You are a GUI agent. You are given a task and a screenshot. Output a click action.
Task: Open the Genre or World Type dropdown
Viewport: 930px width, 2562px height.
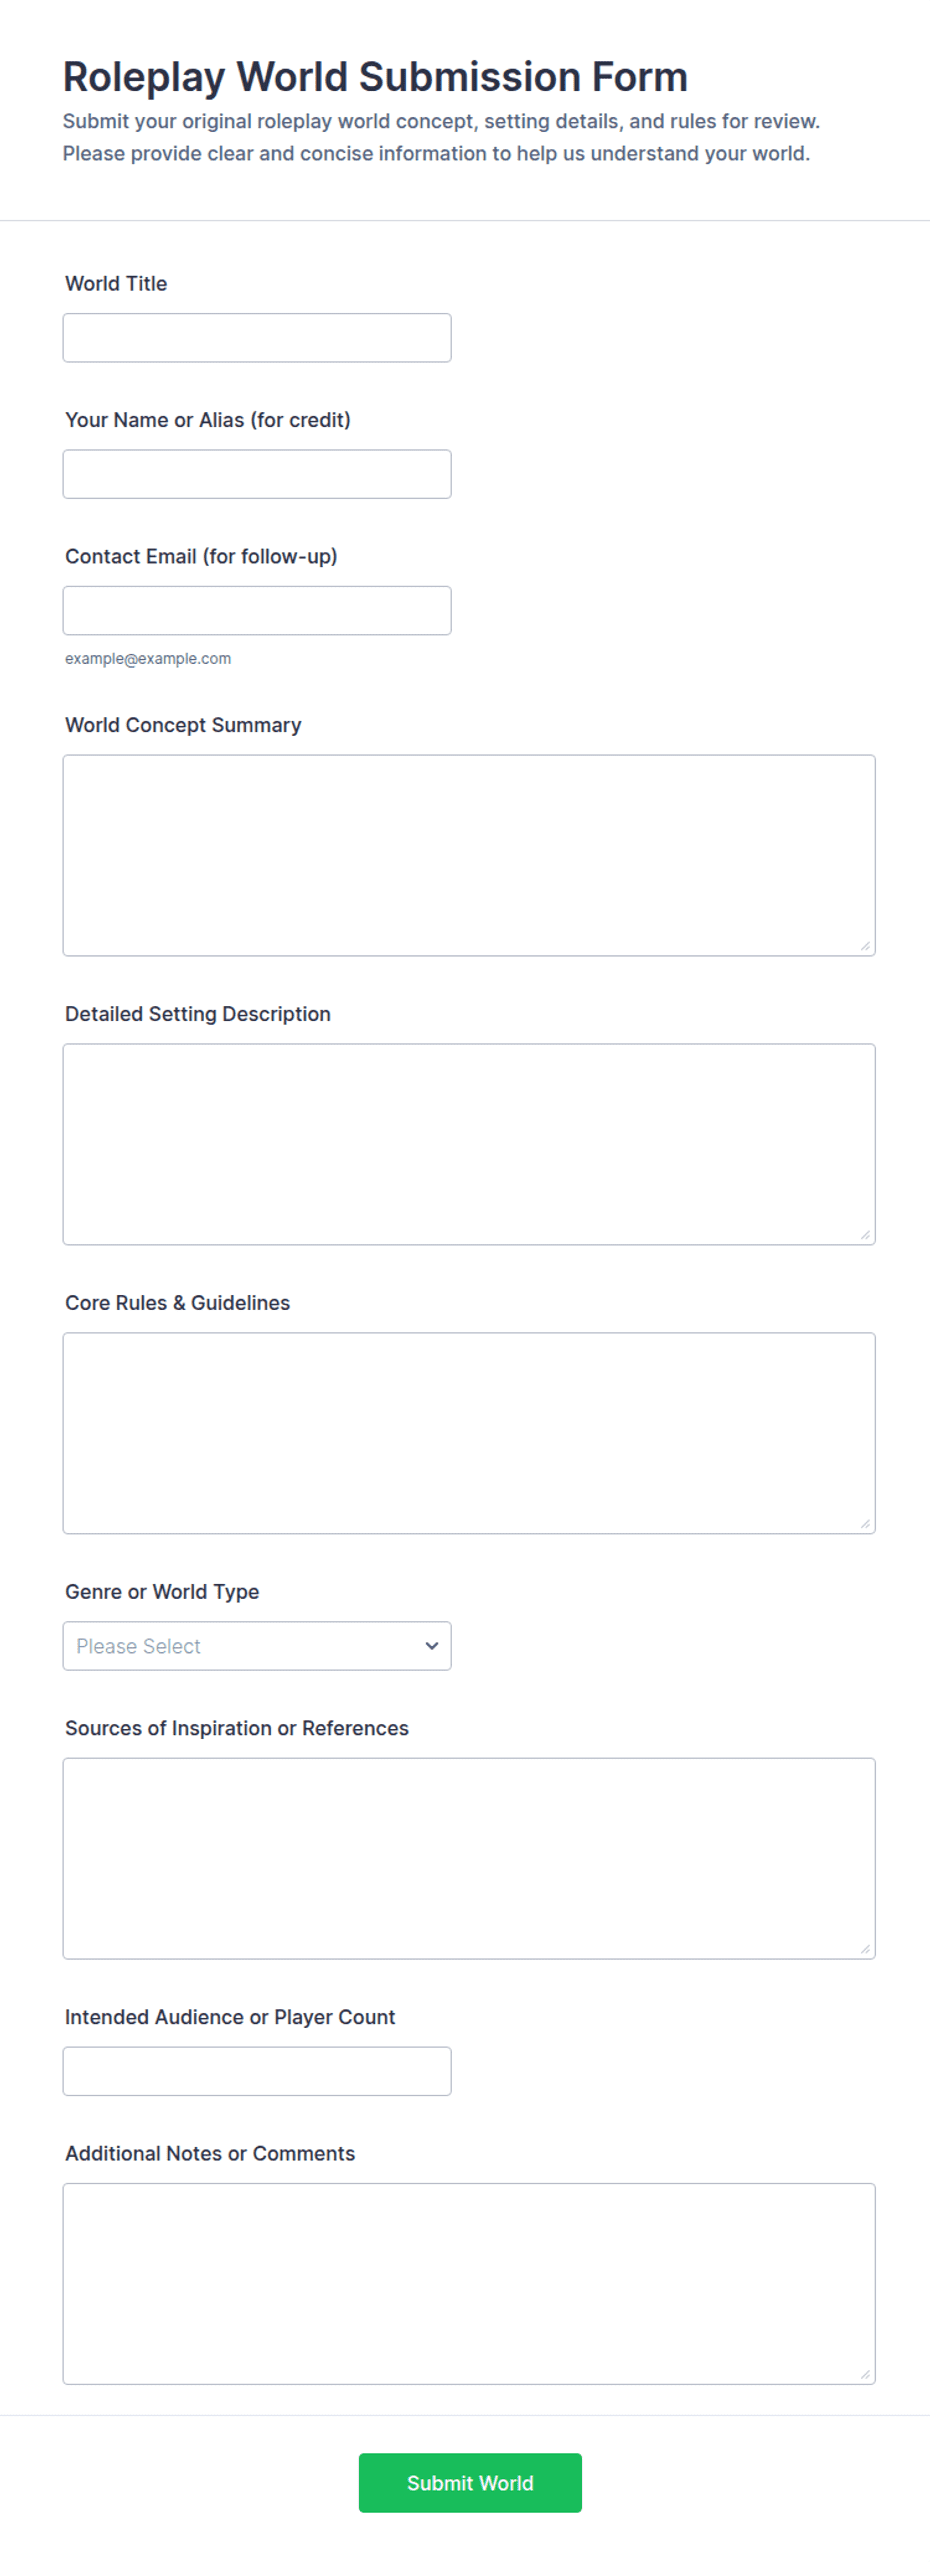tap(257, 1646)
